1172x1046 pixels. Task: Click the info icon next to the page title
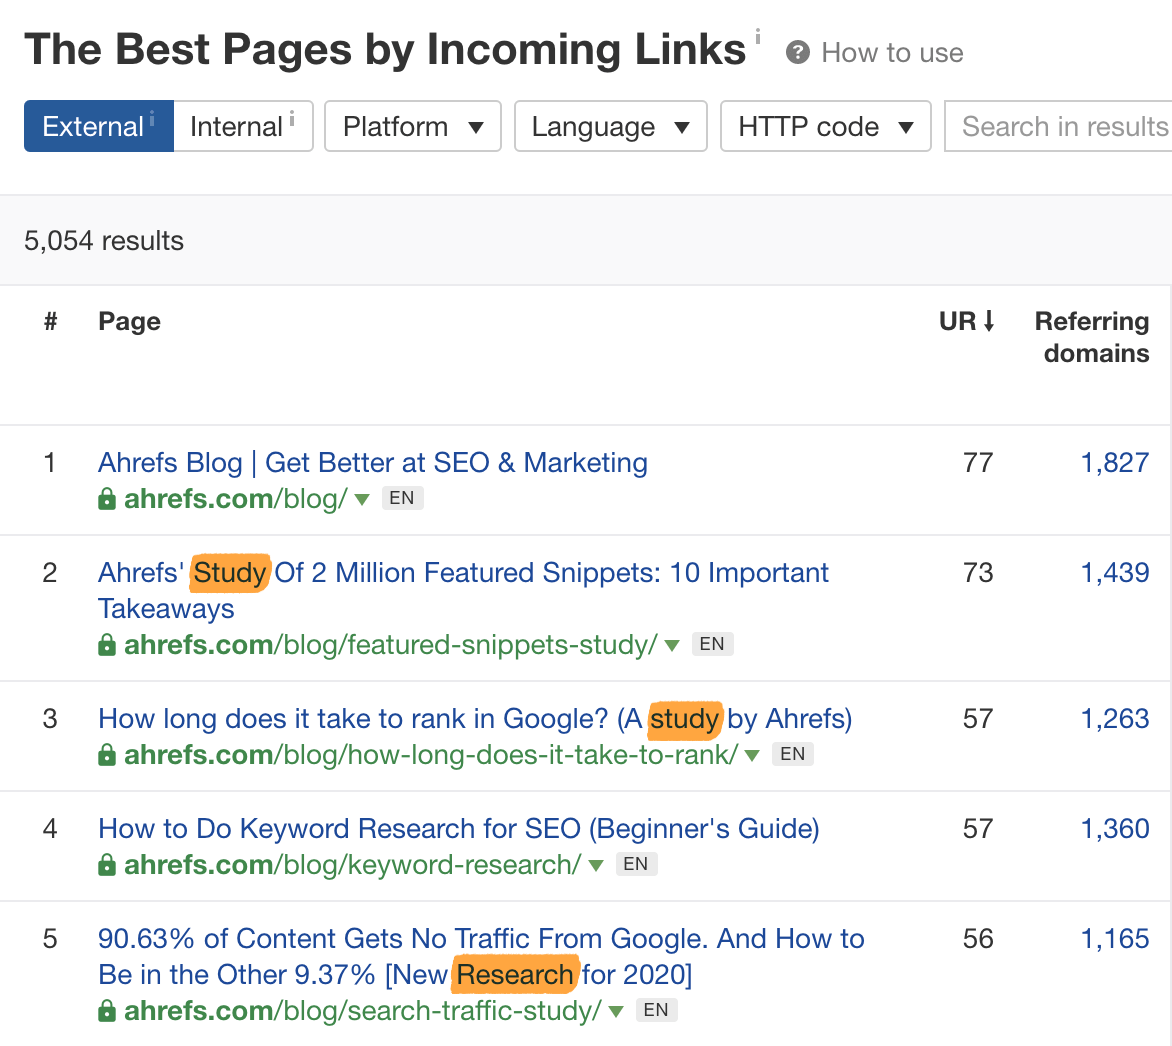[758, 37]
